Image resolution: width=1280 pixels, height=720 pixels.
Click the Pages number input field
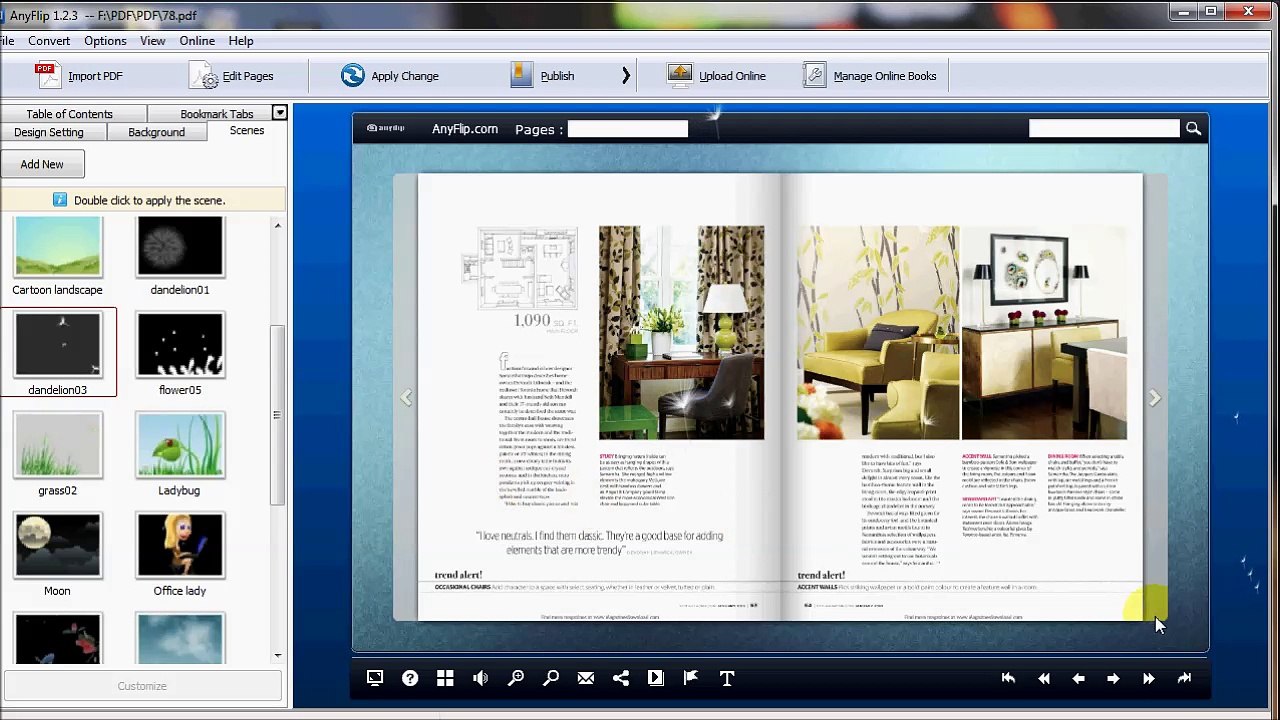tap(628, 129)
